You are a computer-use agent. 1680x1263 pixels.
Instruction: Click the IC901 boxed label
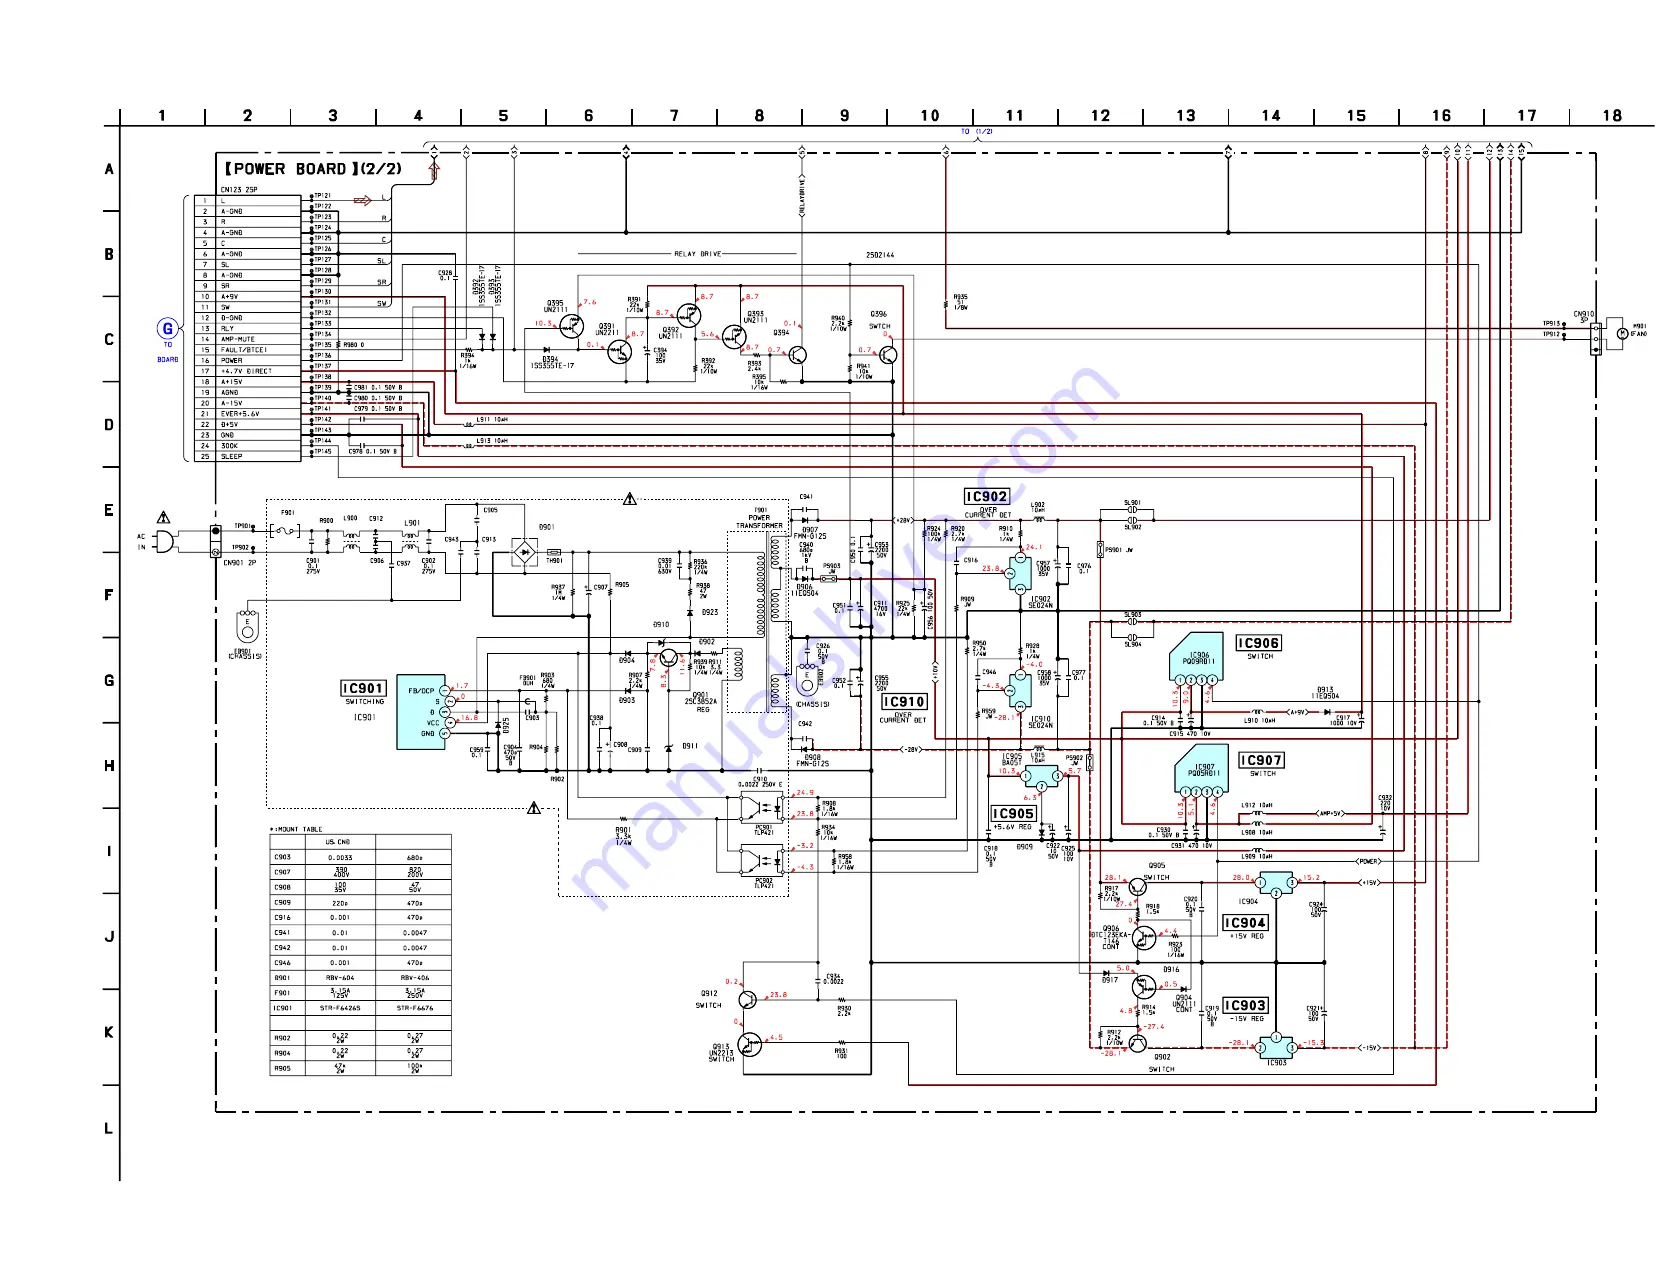(x=363, y=688)
